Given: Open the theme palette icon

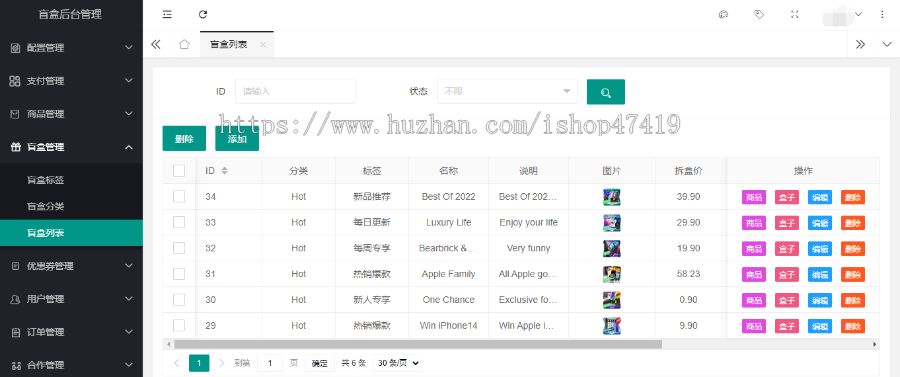Looking at the screenshot, I should pyautogui.click(x=723, y=15).
